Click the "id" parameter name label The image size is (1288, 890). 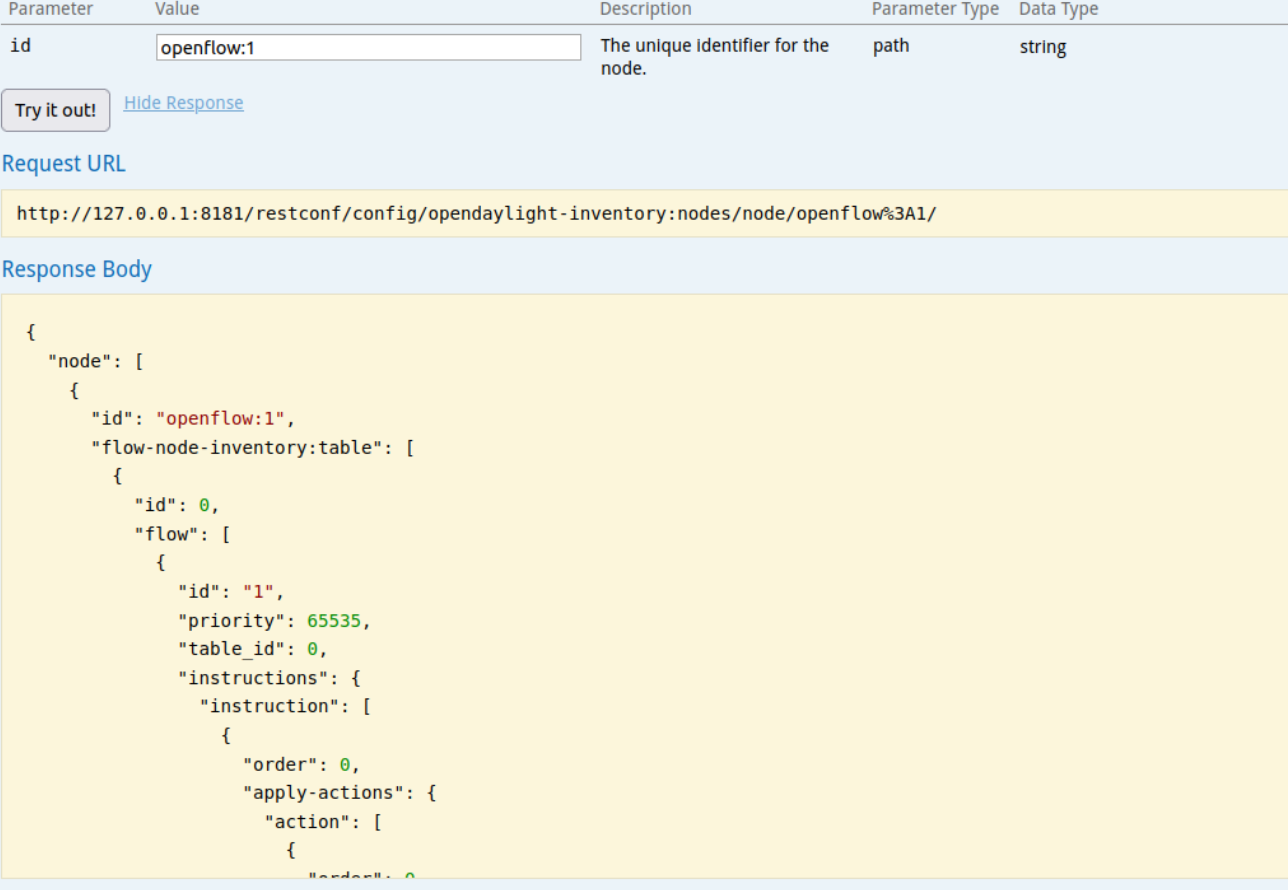point(20,46)
